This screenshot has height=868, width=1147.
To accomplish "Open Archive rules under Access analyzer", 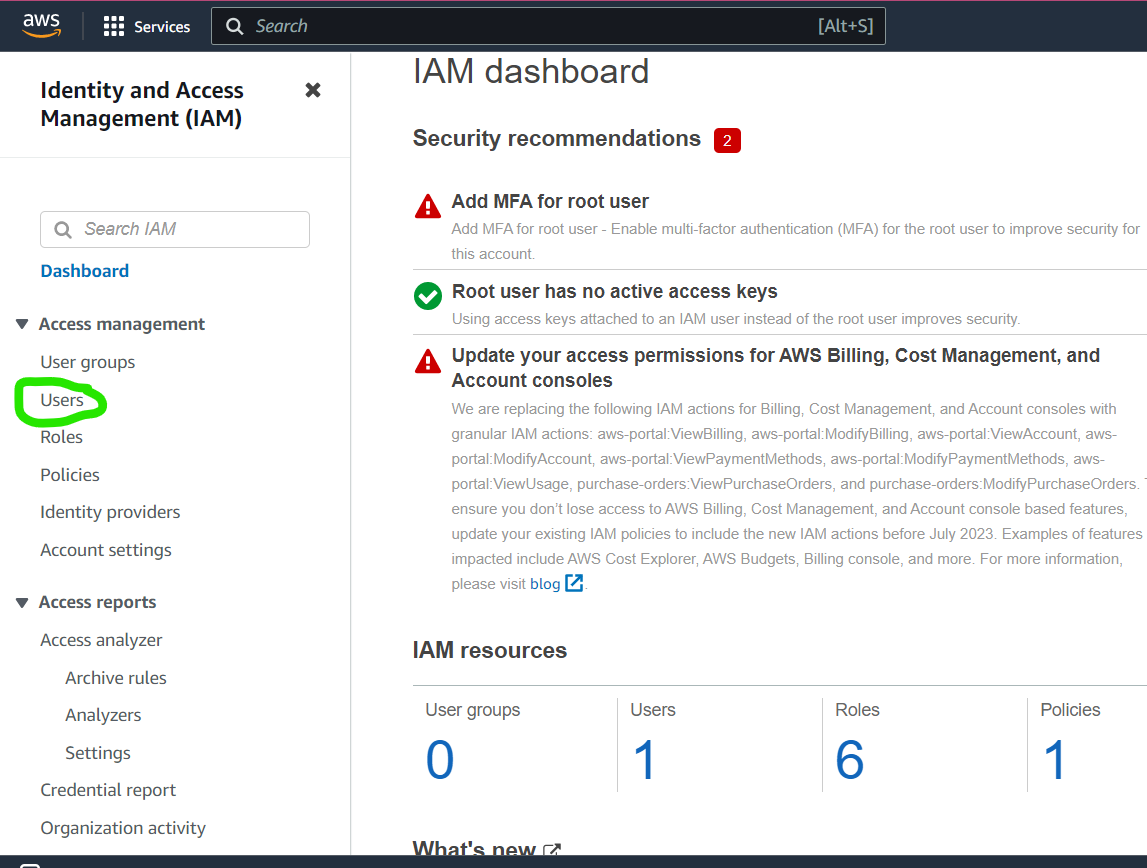I will point(116,678).
